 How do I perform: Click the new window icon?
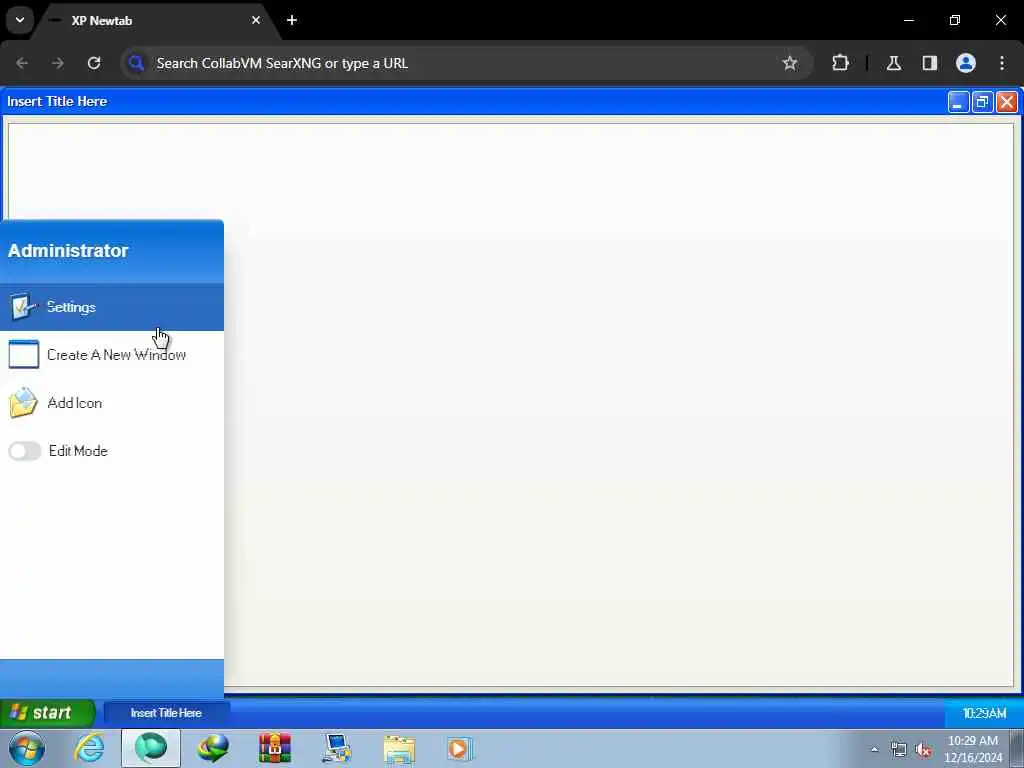tap(24, 355)
